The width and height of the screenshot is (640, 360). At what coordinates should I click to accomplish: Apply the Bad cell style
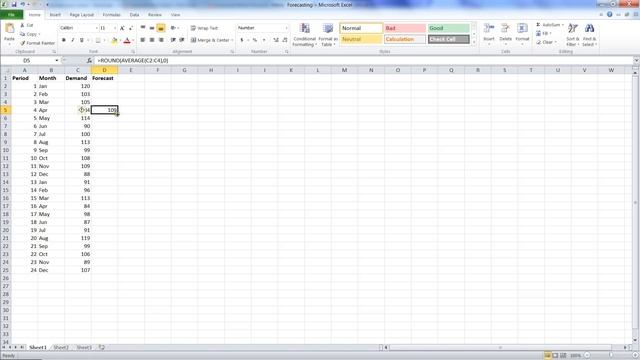pyautogui.click(x=404, y=28)
